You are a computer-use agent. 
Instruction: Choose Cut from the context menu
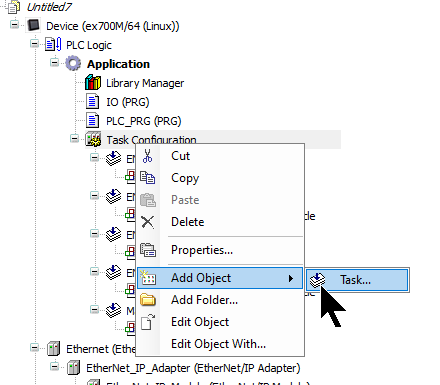point(220,156)
